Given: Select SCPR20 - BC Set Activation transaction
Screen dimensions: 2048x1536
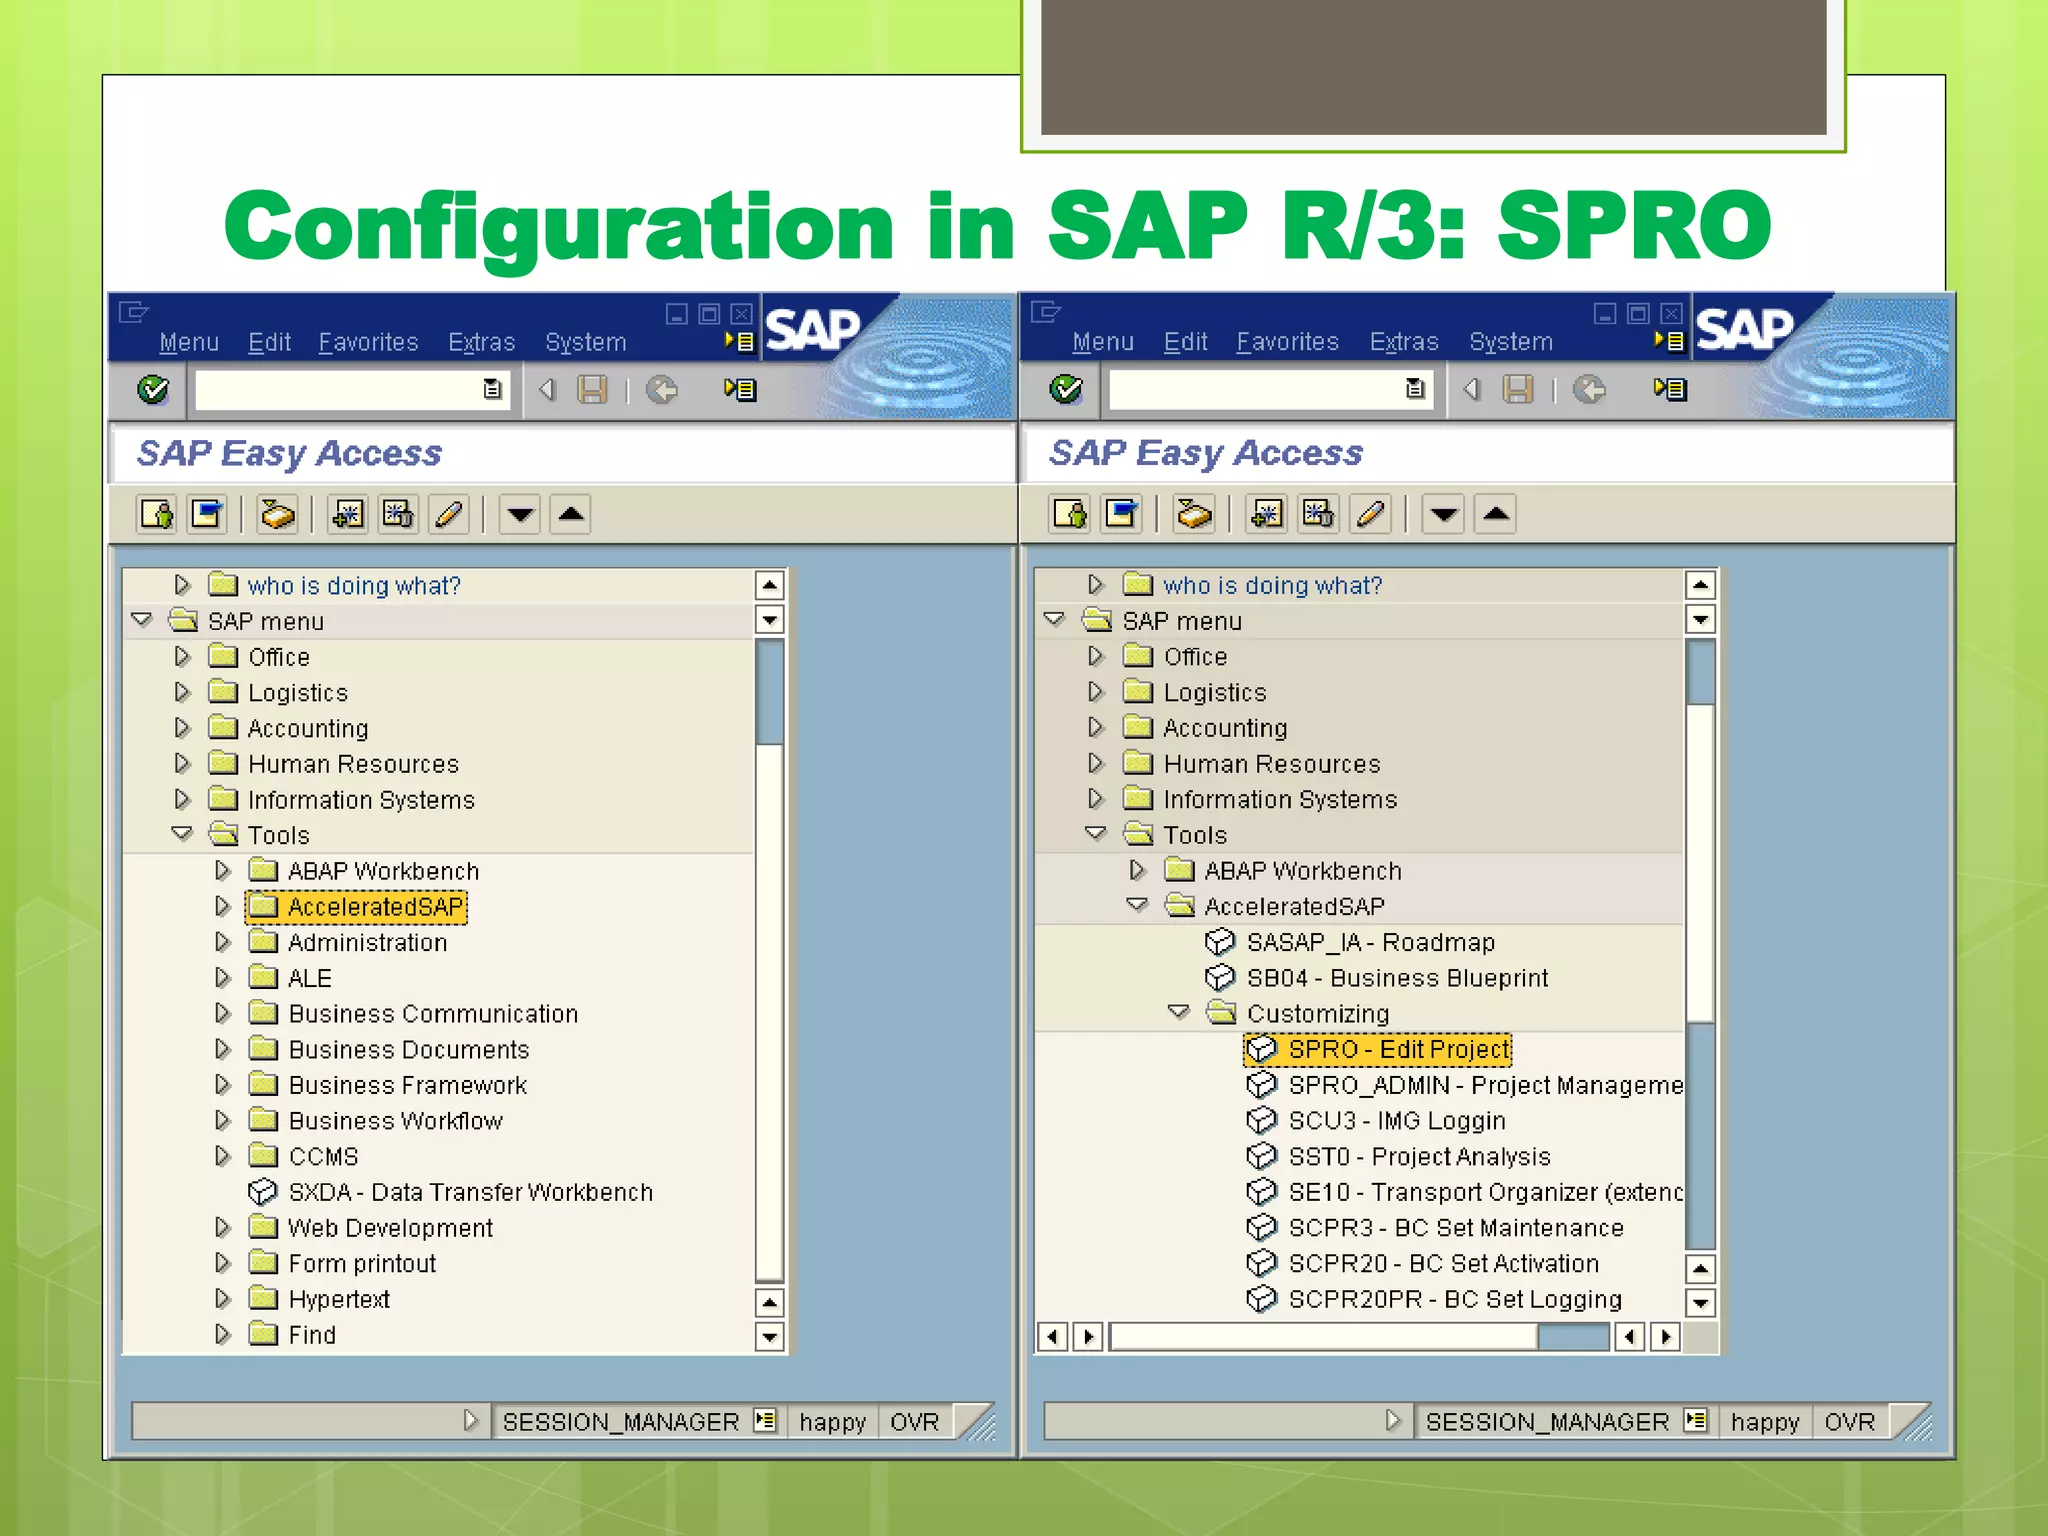Looking at the screenshot, I should (x=1423, y=1263).
